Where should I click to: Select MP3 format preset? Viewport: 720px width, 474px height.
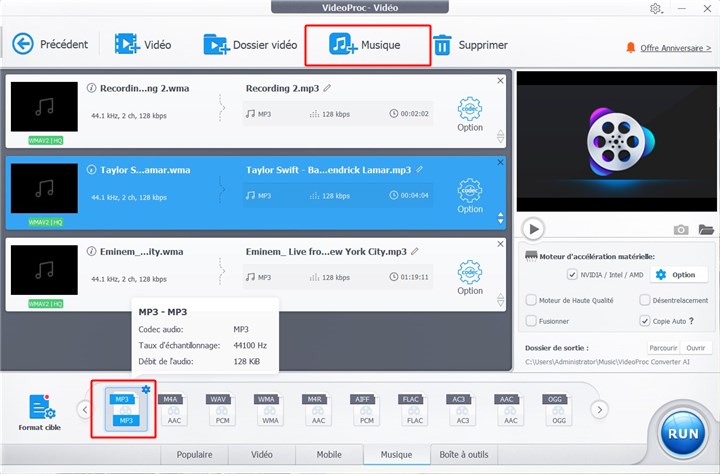click(x=126, y=409)
